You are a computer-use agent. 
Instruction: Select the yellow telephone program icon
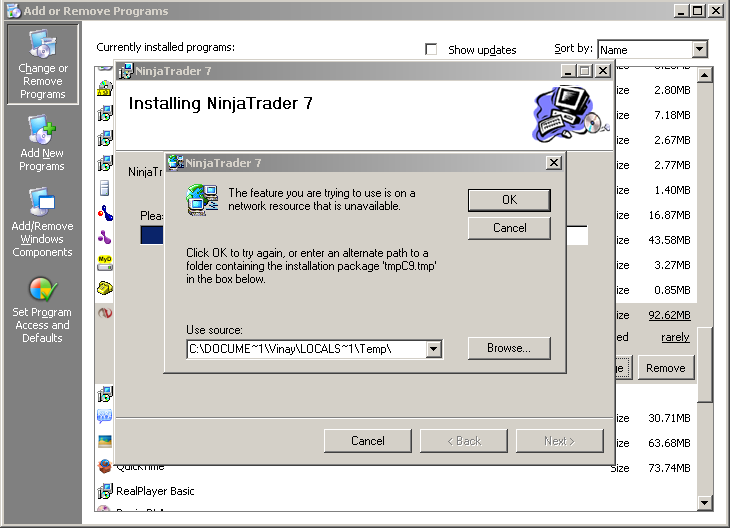[105, 288]
